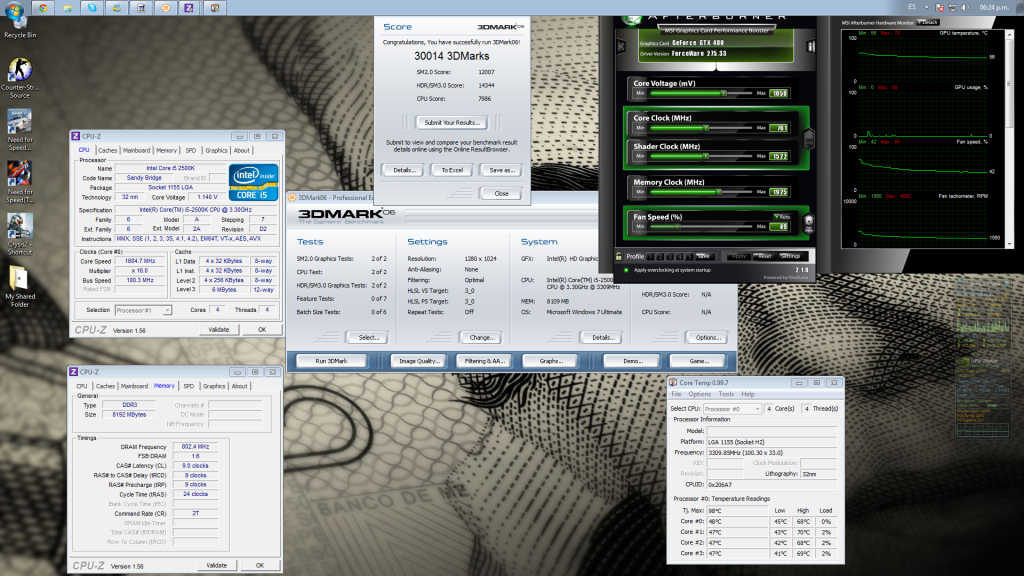Open Windows Live Messenger taskbar icon
1024x576 pixels.
[x=116, y=8]
